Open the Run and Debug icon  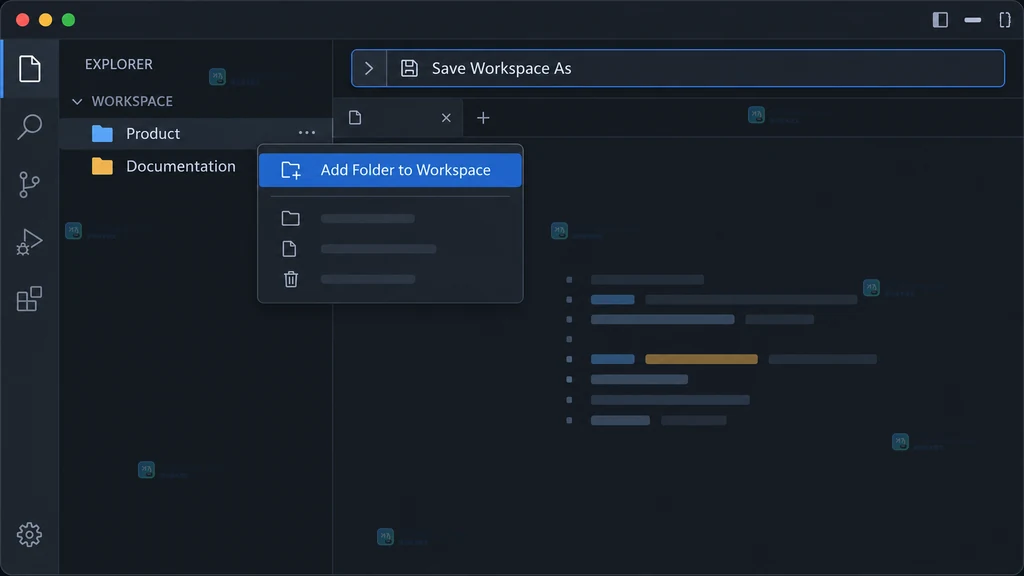[x=29, y=242]
